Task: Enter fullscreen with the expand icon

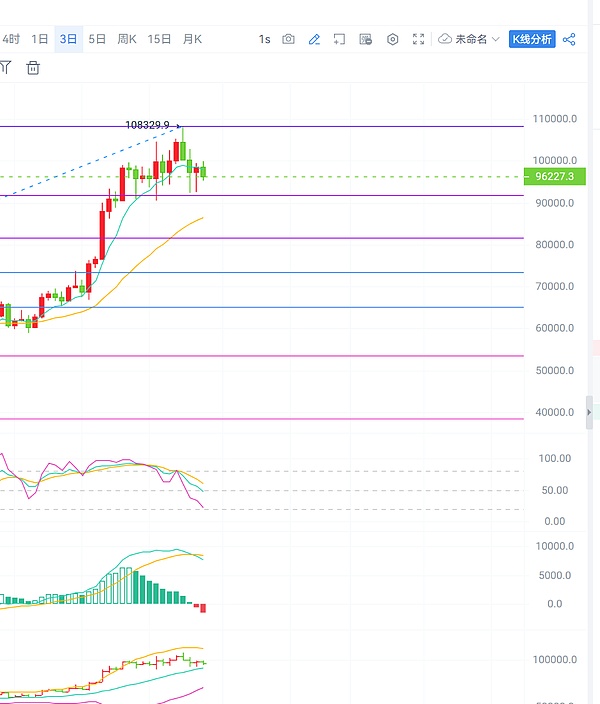Action: (418, 39)
